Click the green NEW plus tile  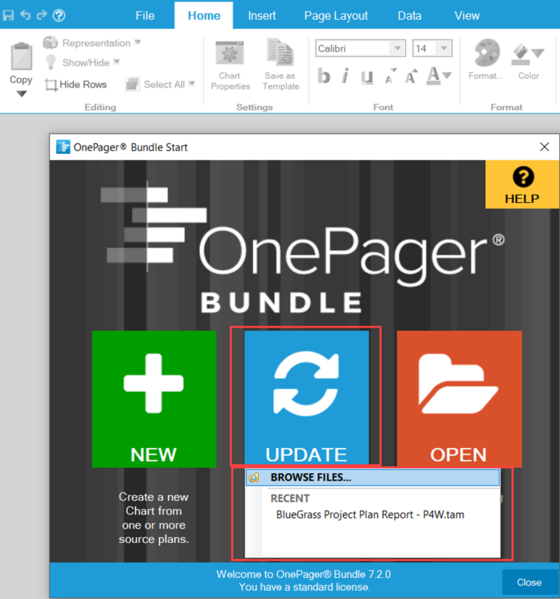click(154, 399)
